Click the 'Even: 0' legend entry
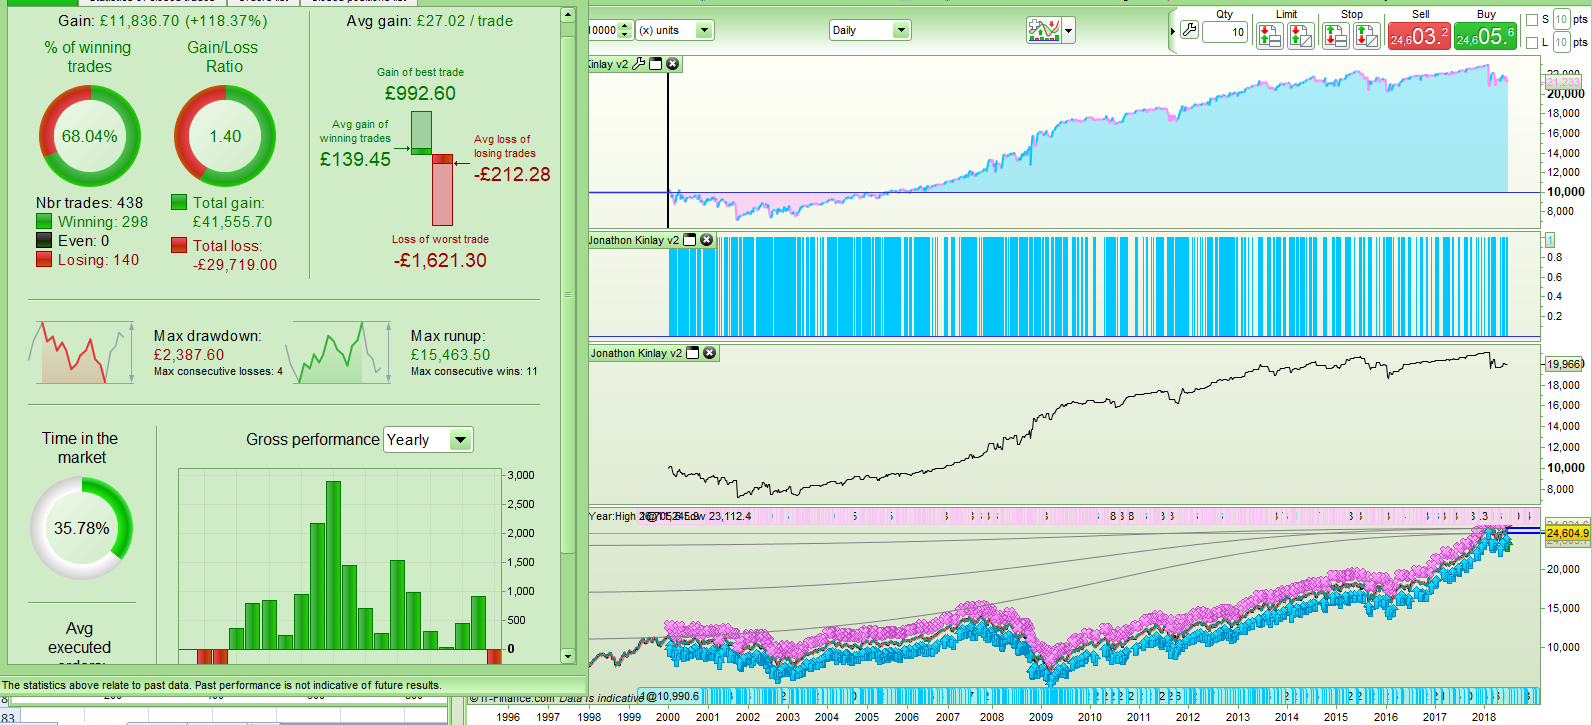Screen dimensions: 1592x725 (73, 241)
